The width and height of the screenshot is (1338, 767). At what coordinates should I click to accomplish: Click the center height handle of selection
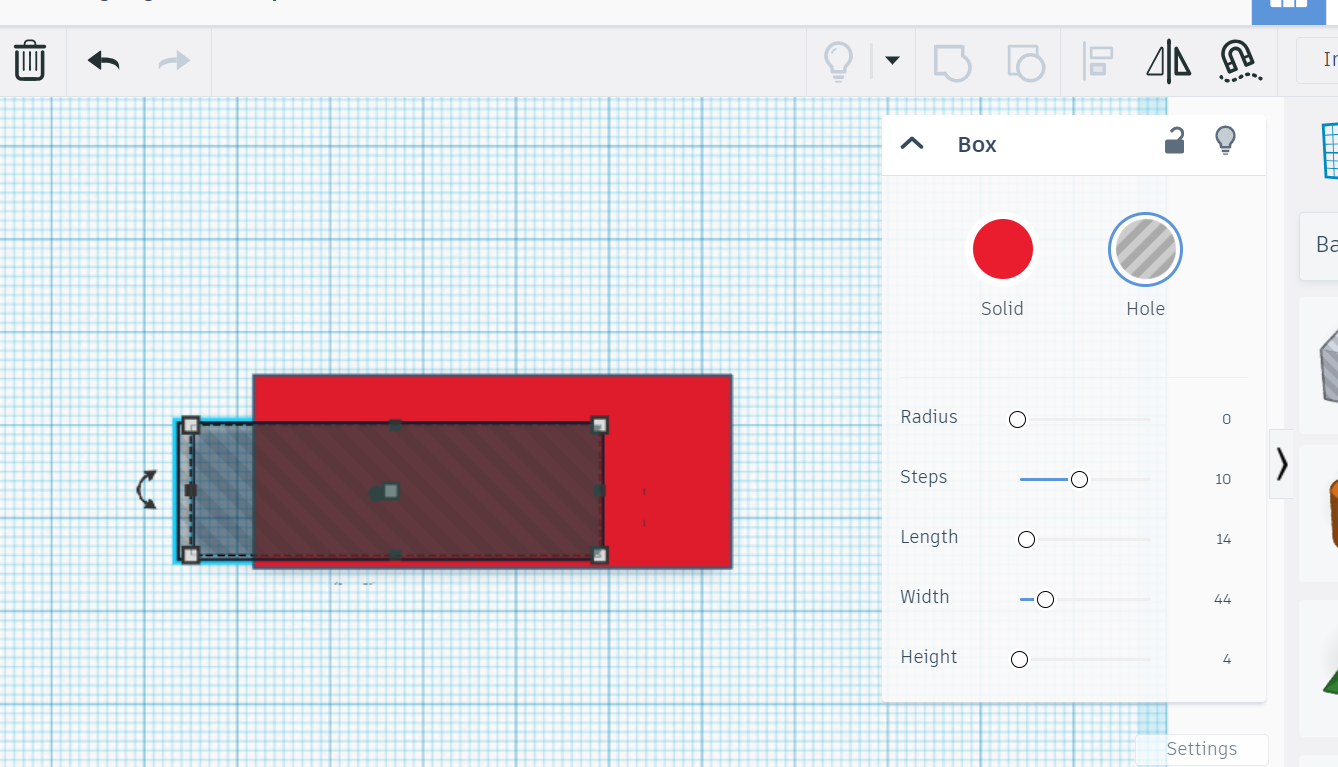coord(391,490)
